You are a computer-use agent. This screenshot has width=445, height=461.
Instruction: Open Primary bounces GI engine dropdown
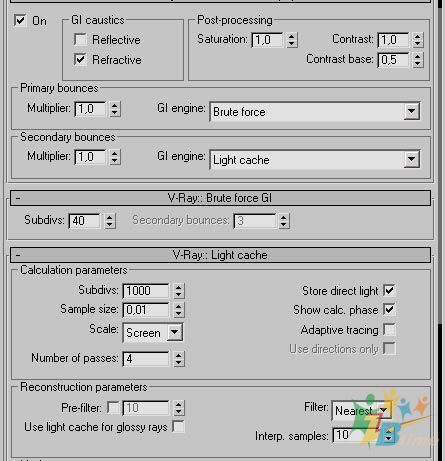315,111
